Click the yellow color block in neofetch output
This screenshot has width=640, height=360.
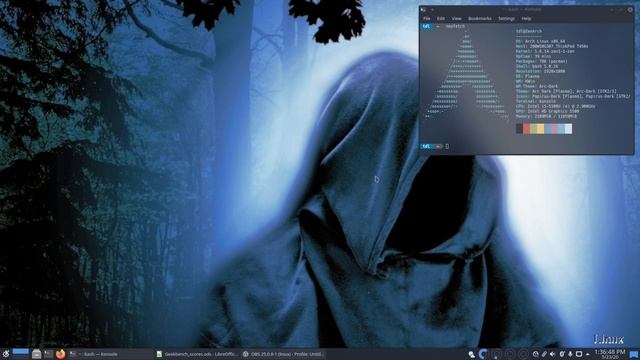pos(540,129)
